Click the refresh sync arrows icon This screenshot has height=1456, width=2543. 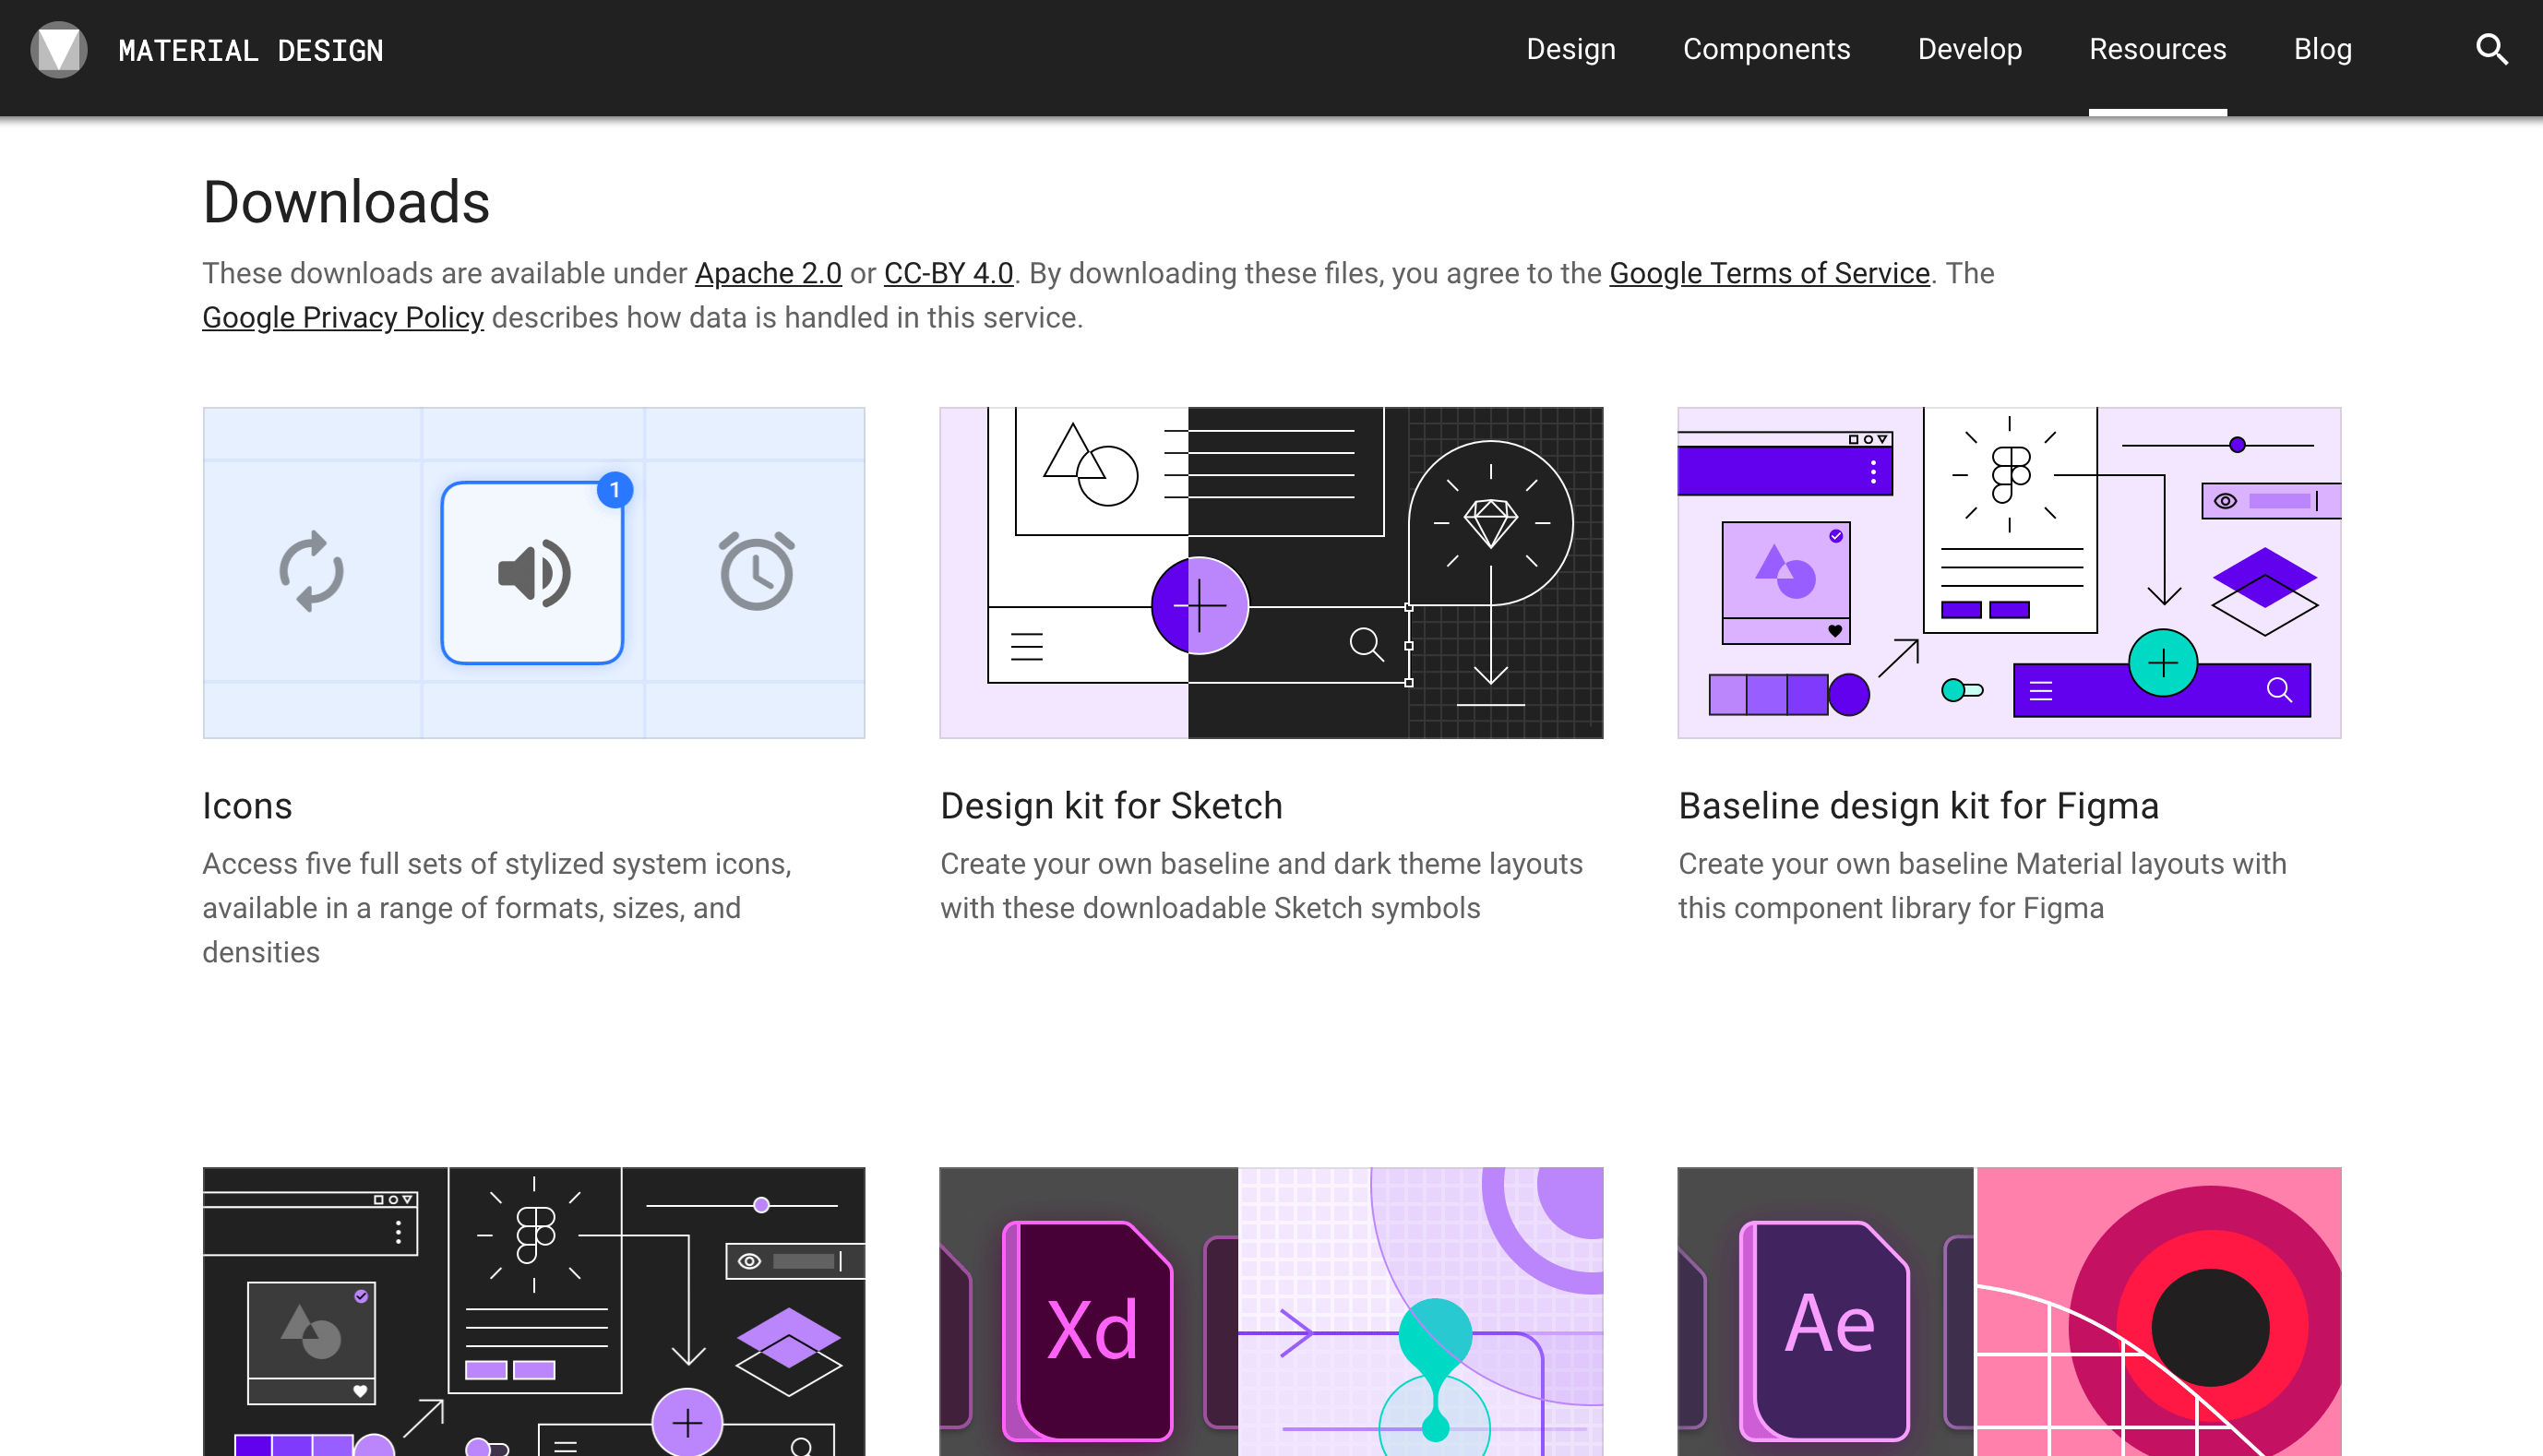(x=311, y=571)
